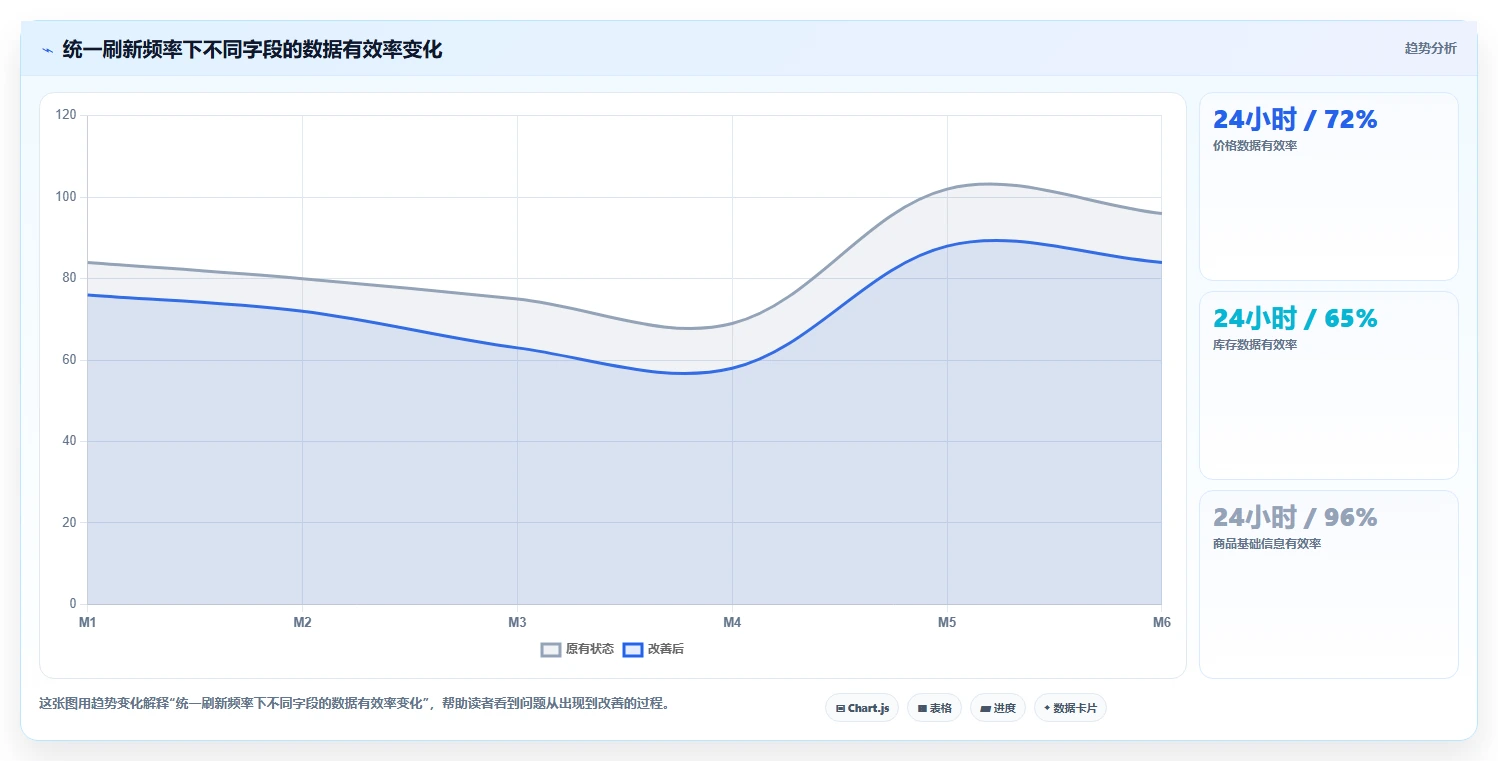Viewport: 1498px width, 761px height.
Task: Click the blue 改善后 legend color box
Action: [x=632, y=649]
